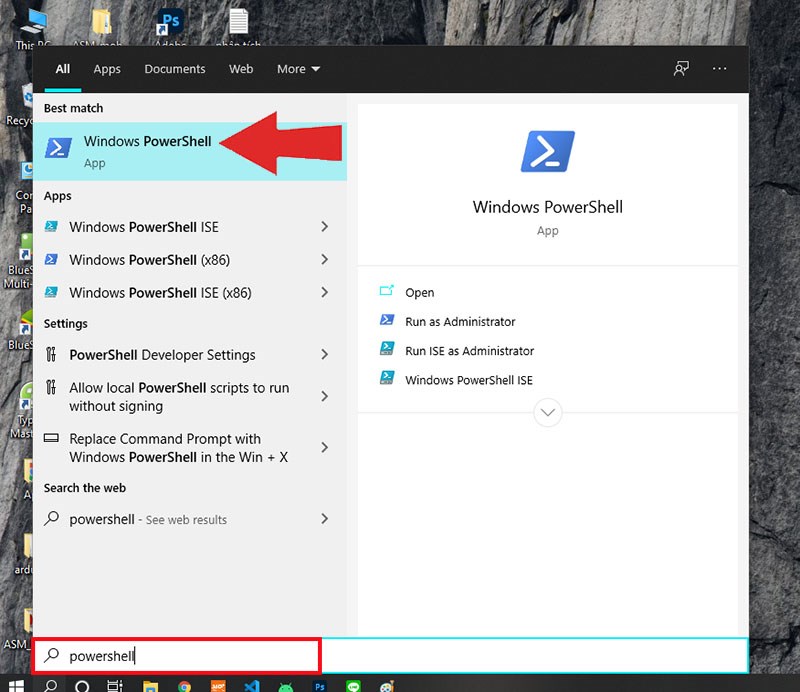Expand Replace Command Prompt setting arrow
Image resolution: width=800 pixels, height=692 pixels.
pyautogui.click(x=324, y=448)
